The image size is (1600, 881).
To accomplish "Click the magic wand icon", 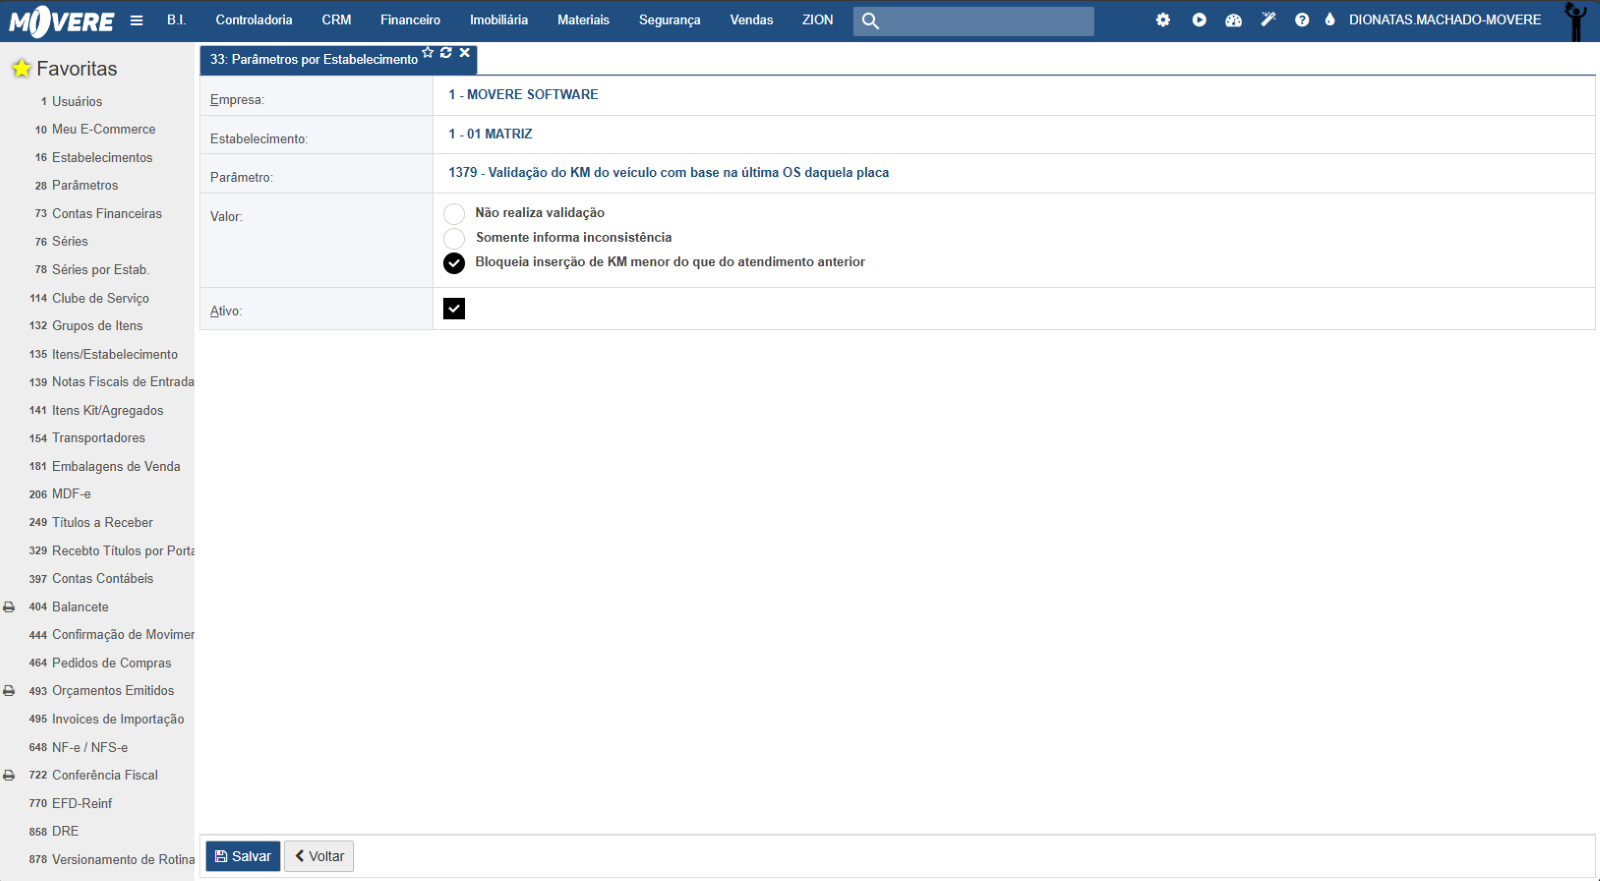I will (x=1268, y=19).
